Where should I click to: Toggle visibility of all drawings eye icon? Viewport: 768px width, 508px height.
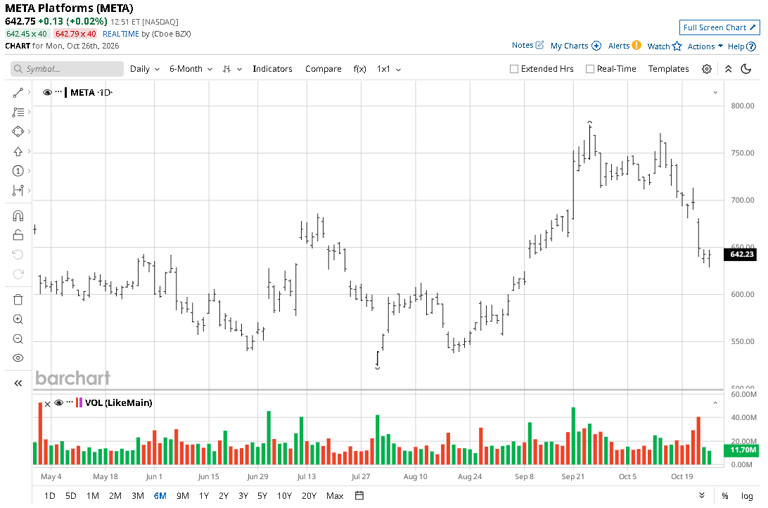pos(18,358)
